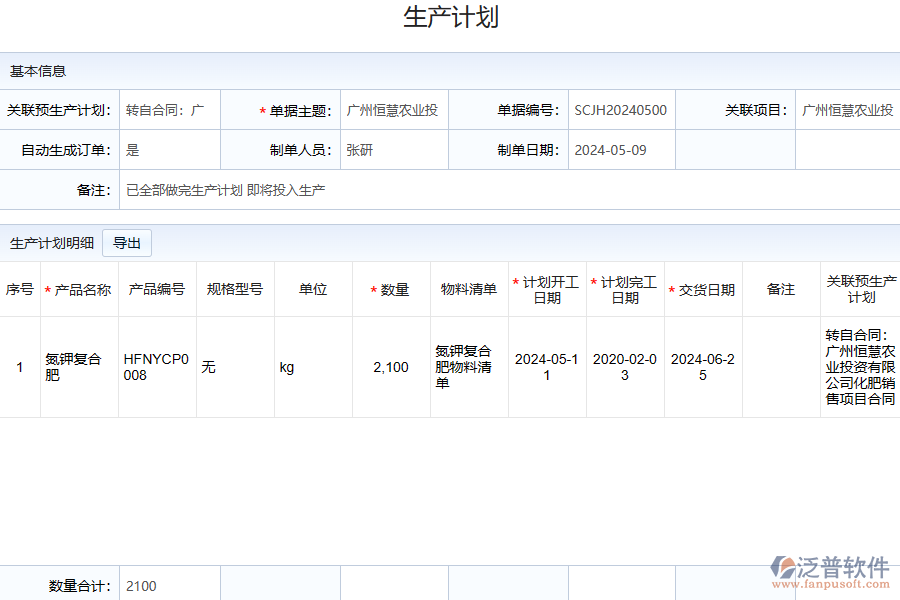Open the 自动生成订单 field showing 是

point(169,150)
